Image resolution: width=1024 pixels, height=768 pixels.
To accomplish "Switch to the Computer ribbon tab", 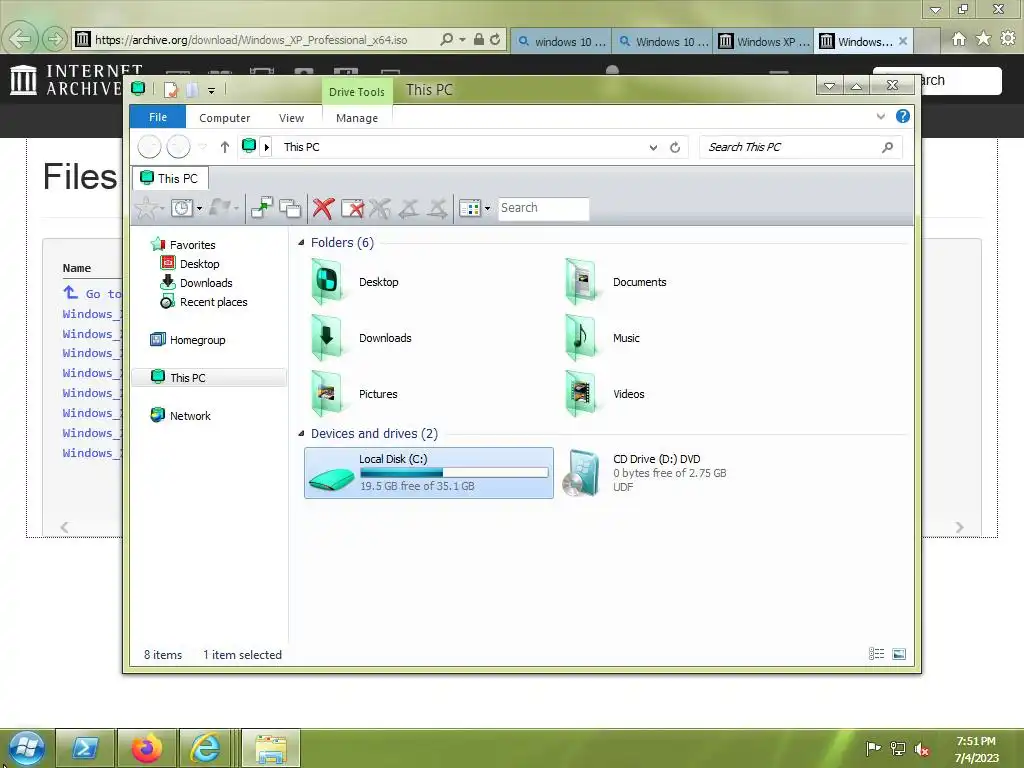I will (225, 118).
